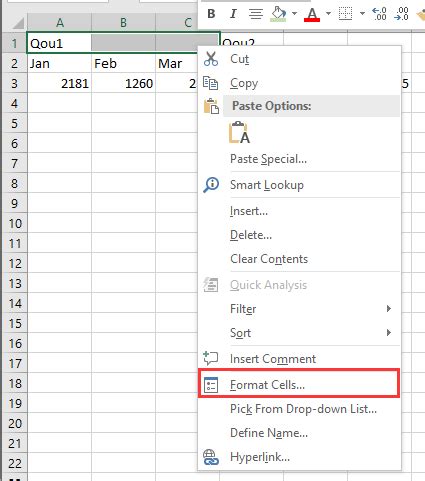Click the center align icon
The height and width of the screenshot is (481, 425).
(256, 14)
